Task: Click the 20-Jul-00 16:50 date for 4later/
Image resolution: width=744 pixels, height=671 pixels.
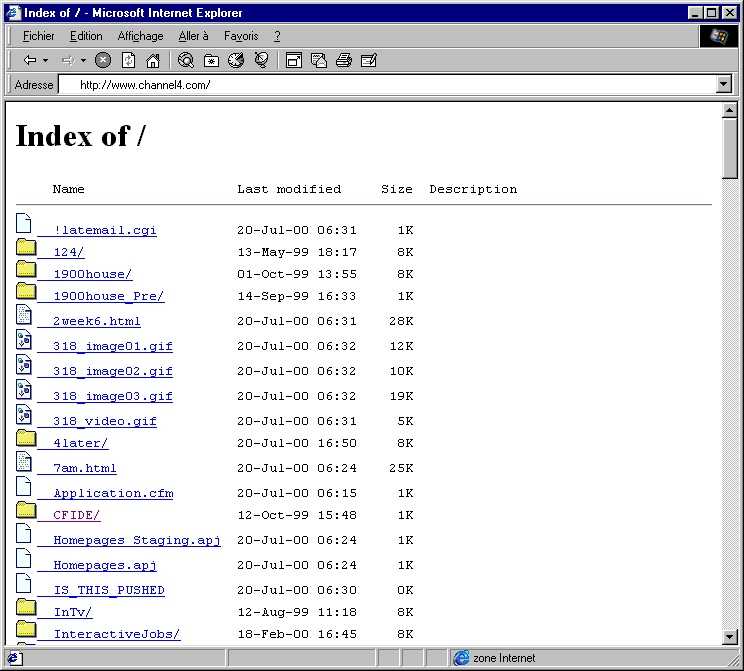Action: pos(297,443)
